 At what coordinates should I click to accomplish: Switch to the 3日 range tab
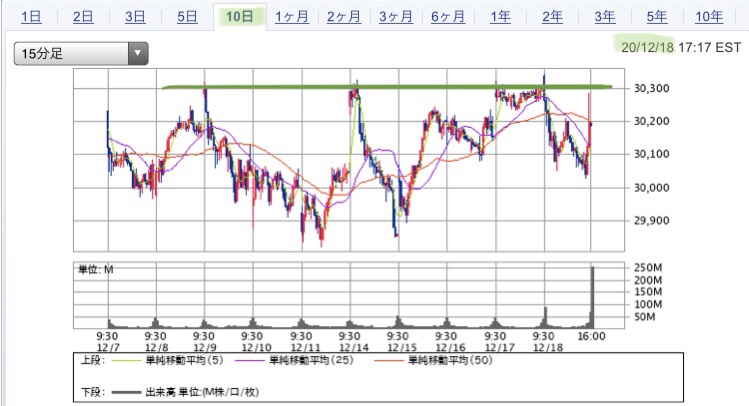[x=135, y=17]
